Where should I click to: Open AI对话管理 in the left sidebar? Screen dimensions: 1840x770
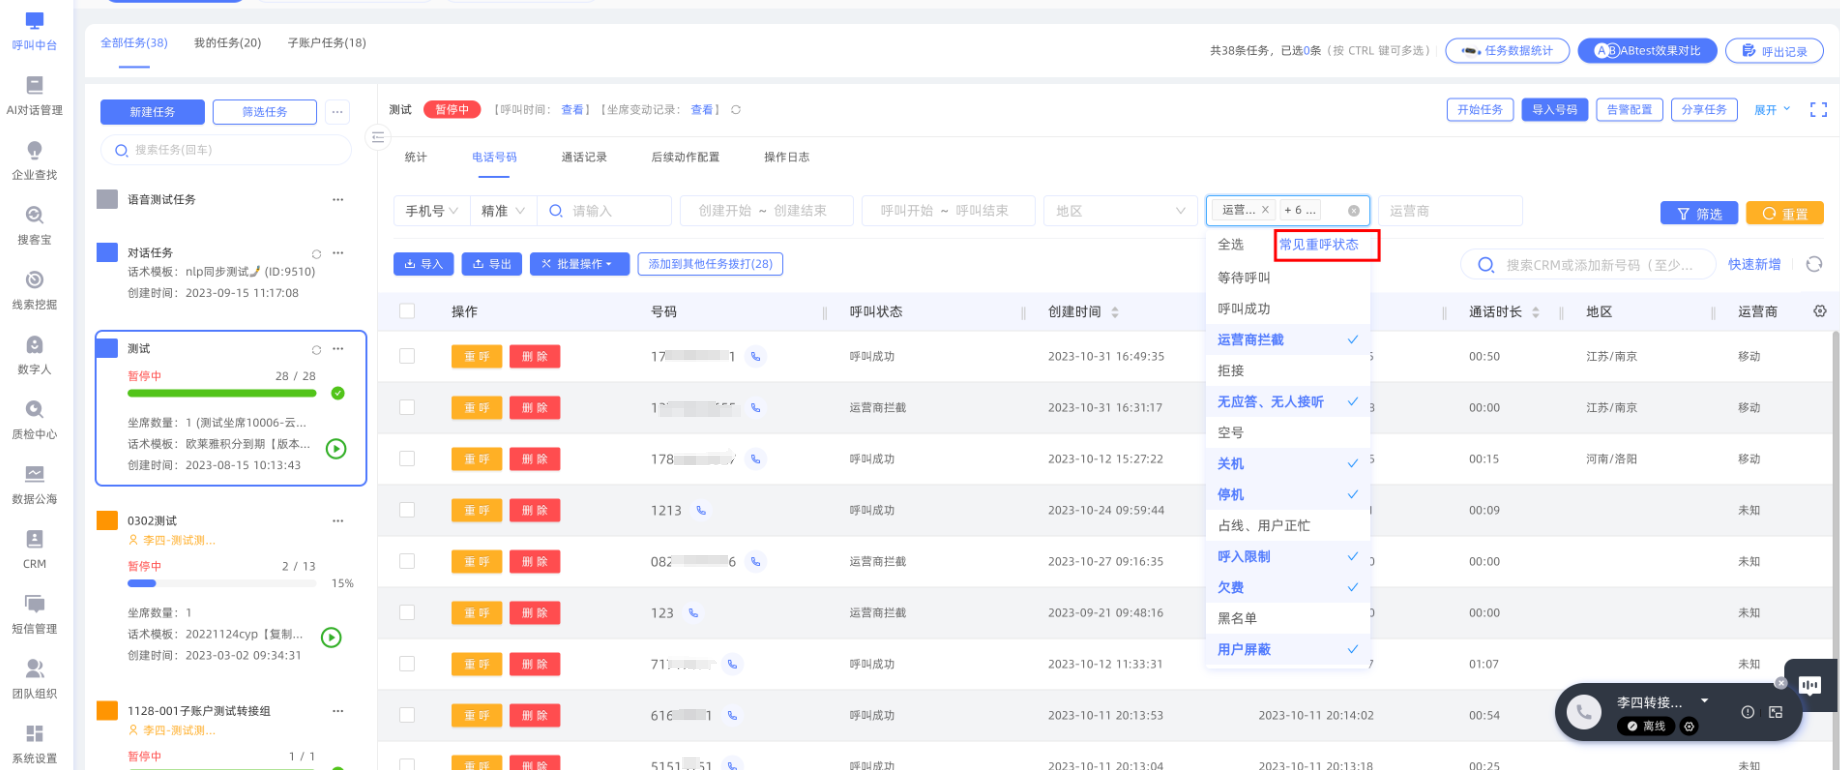tap(34, 95)
